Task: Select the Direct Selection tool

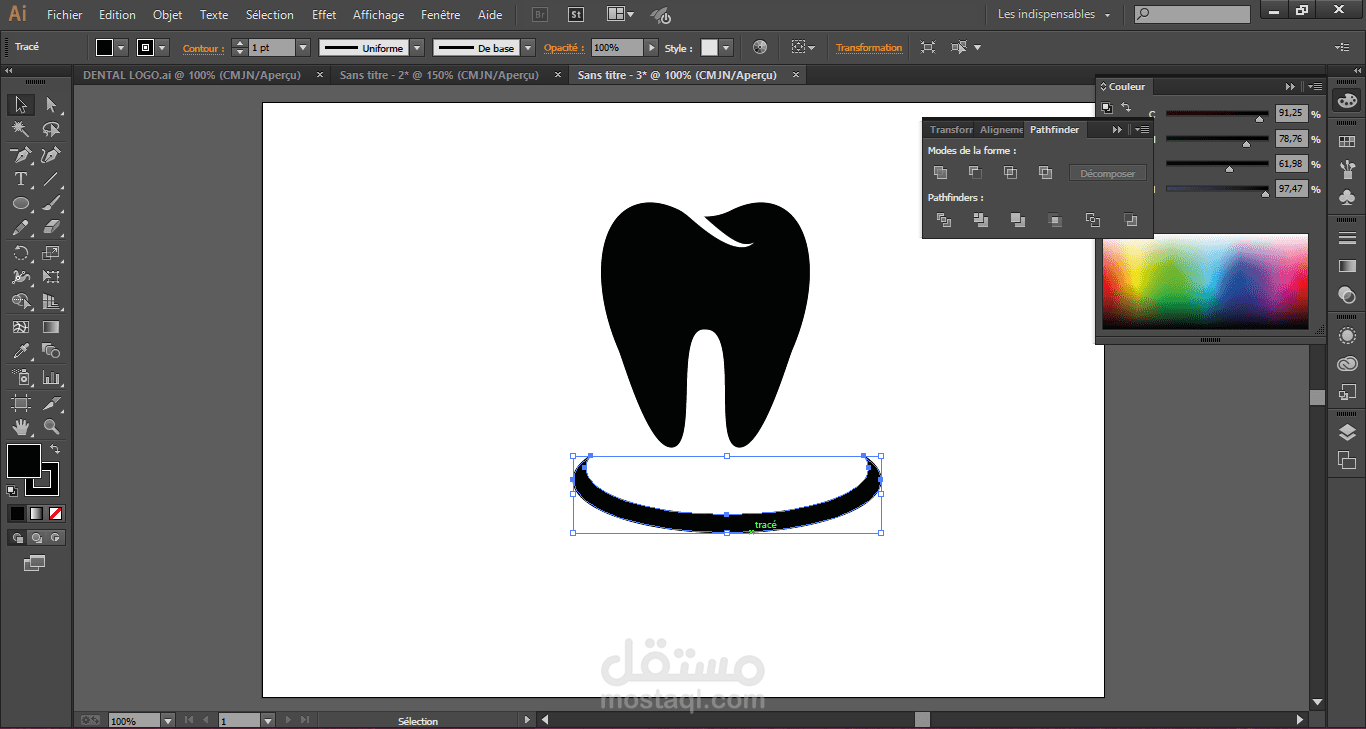Action: click(51, 105)
